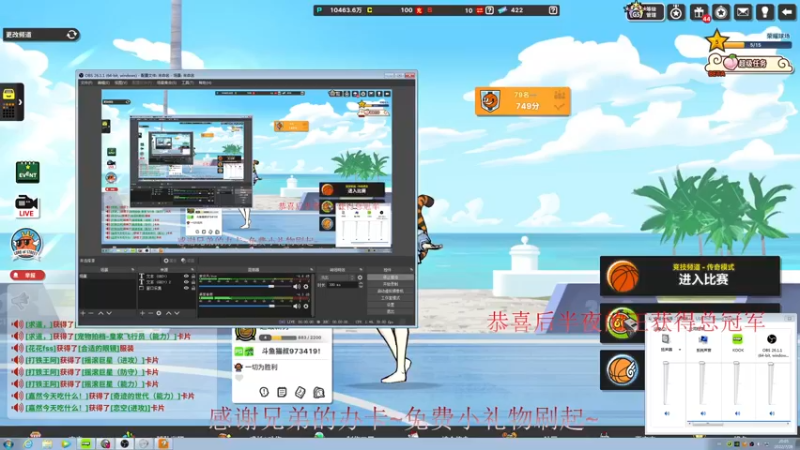800x450 pixels.
Task: Click the red report button under the mascot
Action: pyautogui.click(x=28, y=275)
